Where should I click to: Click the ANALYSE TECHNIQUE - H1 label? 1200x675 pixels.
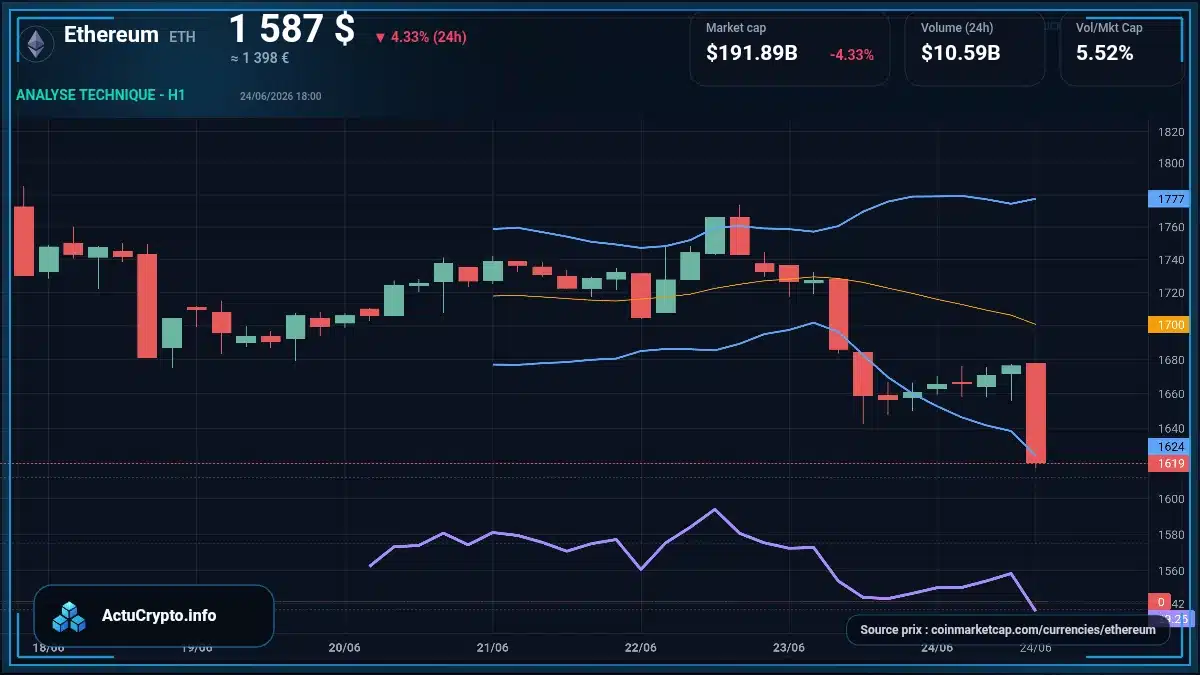coord(101,95)
